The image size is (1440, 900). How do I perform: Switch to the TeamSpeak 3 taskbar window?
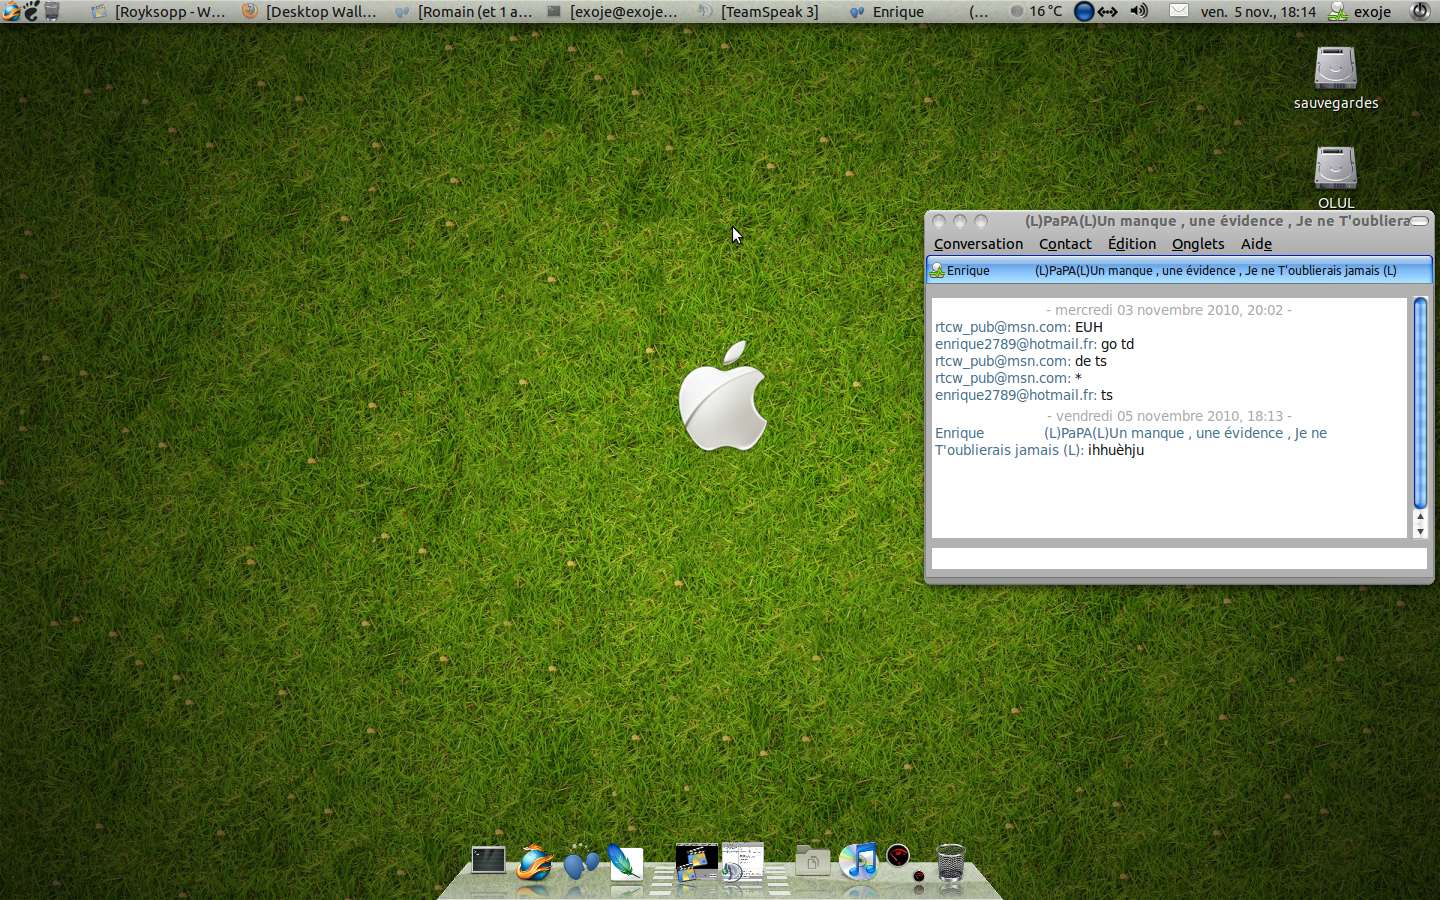(758, 12)
